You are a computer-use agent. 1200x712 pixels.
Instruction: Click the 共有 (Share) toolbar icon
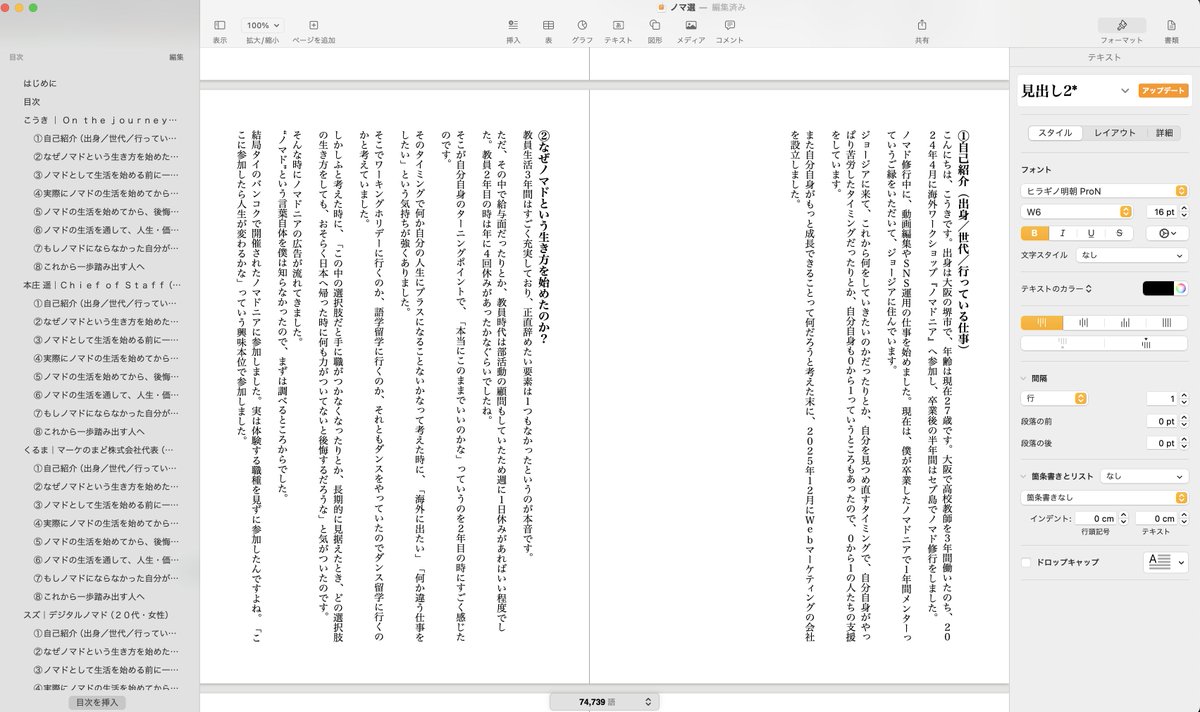(922, 25)
